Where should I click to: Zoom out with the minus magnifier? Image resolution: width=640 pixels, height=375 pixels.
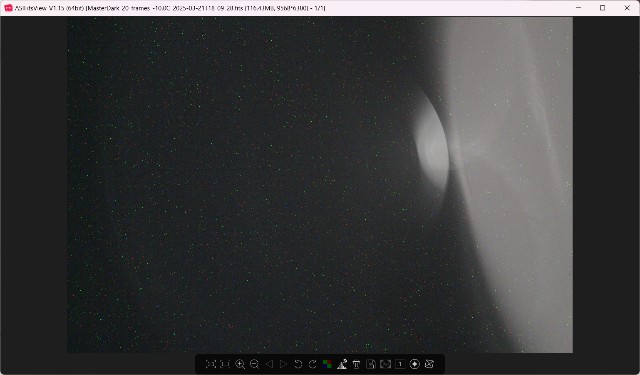coord(254,364)
